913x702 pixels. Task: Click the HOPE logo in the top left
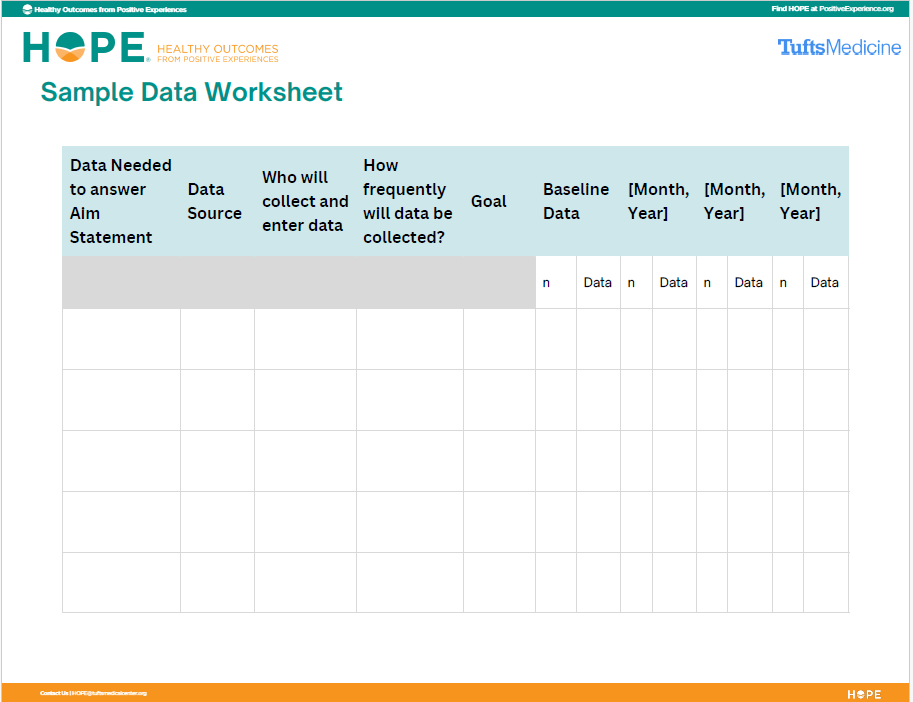click(83, 47)
